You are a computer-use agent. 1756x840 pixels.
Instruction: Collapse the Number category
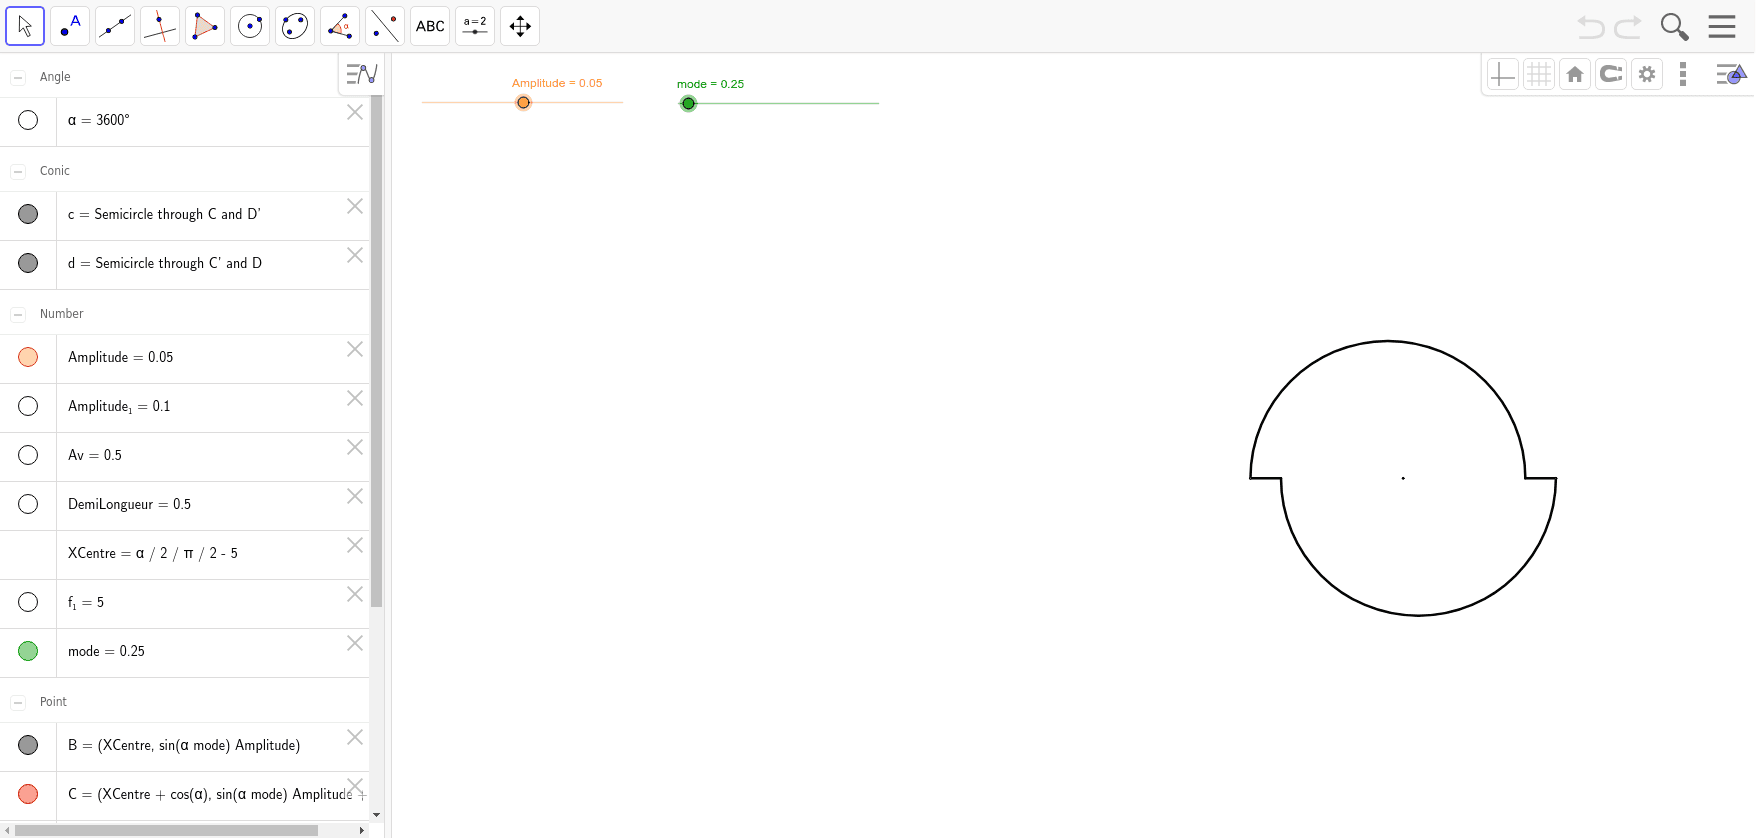tap(18, 314)
